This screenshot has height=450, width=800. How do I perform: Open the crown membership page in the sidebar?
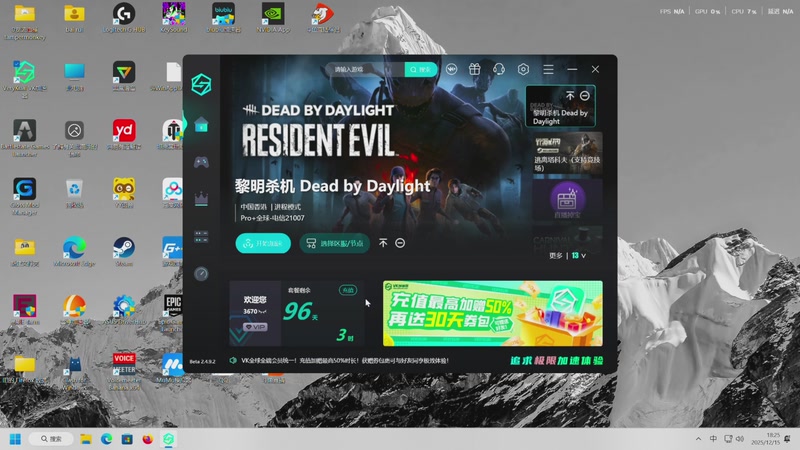click(201, 199)
